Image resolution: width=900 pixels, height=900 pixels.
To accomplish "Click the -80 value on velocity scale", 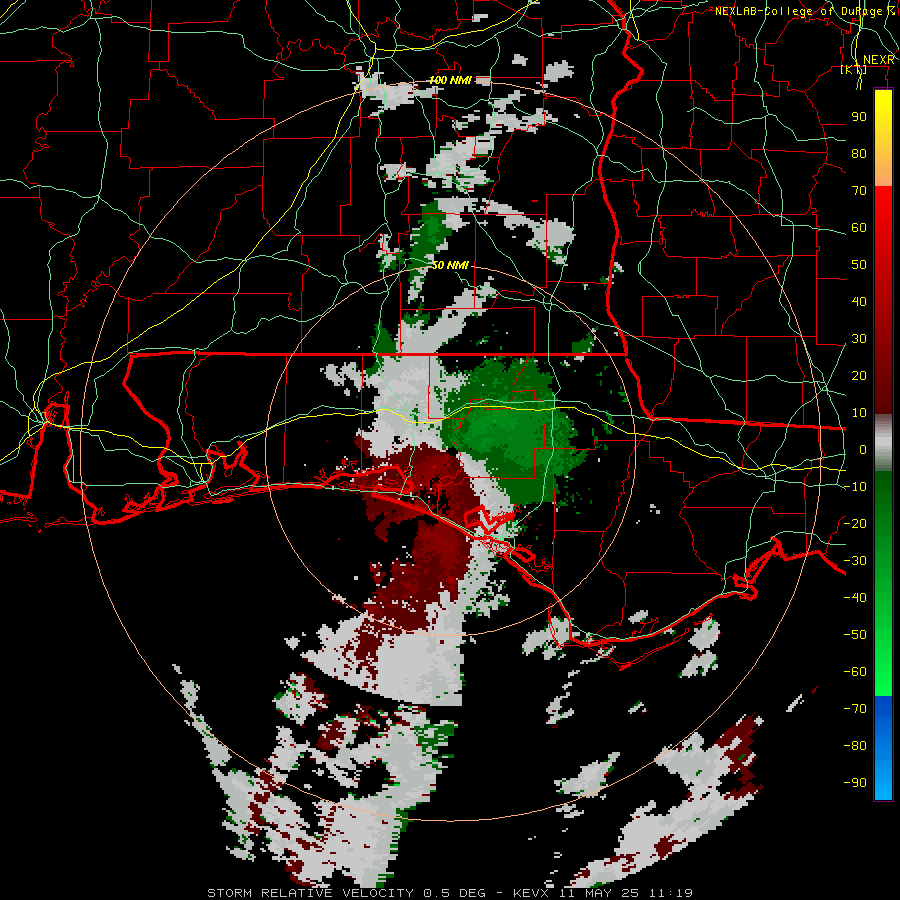I will 855,746.
